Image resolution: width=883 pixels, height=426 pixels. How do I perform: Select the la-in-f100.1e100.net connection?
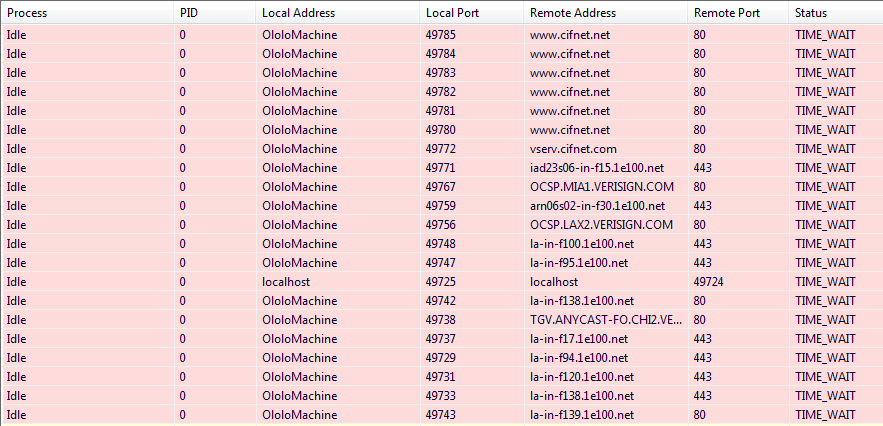[582, 244]
